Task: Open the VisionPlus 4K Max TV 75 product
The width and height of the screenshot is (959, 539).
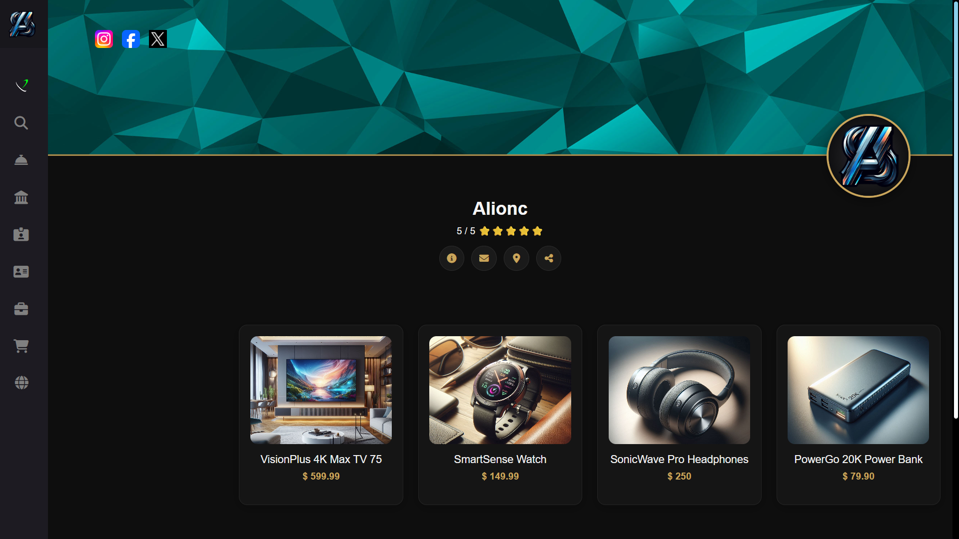Action: pyautogui.click(x=321, y=415)
